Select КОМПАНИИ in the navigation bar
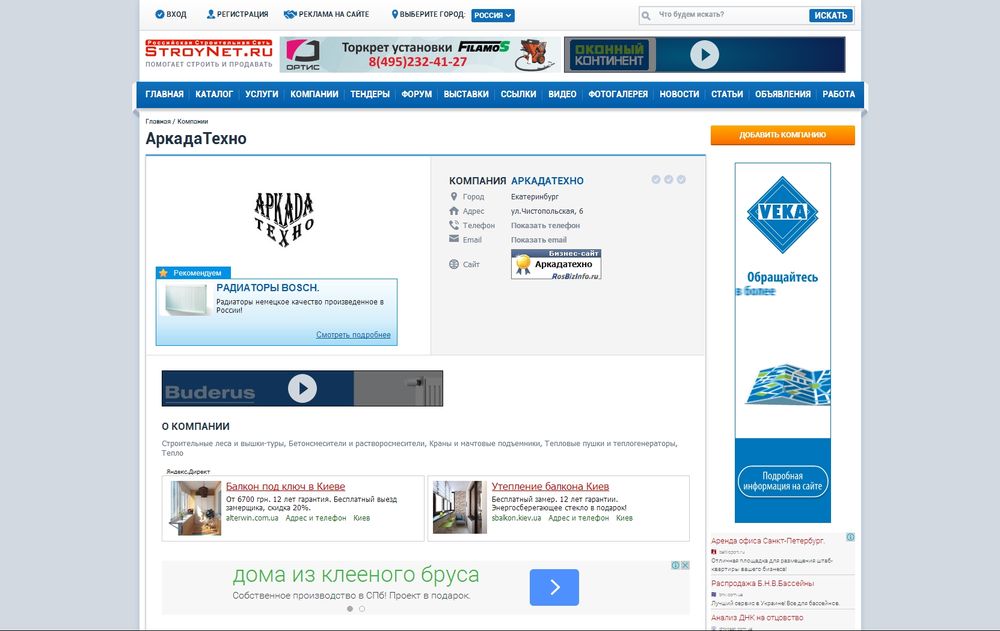The image size is (1000, 631). pos(314,94)
